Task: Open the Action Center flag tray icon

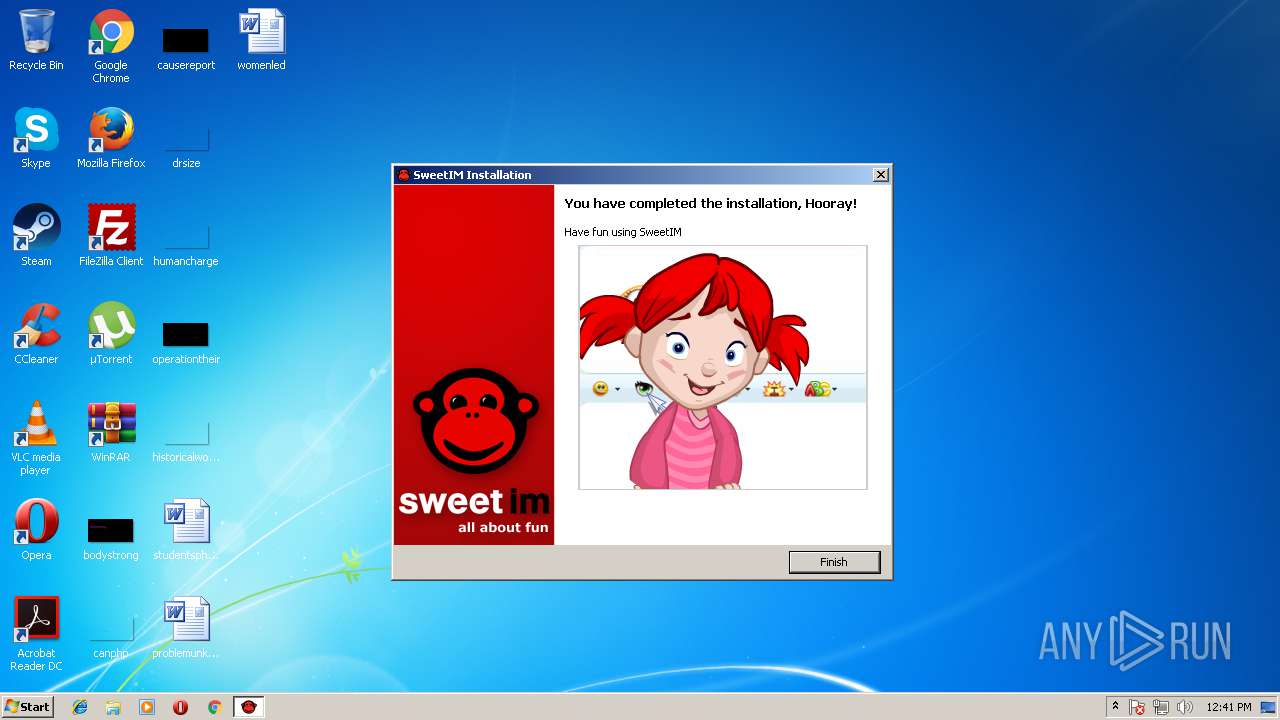Action: tap(1137, 707)
